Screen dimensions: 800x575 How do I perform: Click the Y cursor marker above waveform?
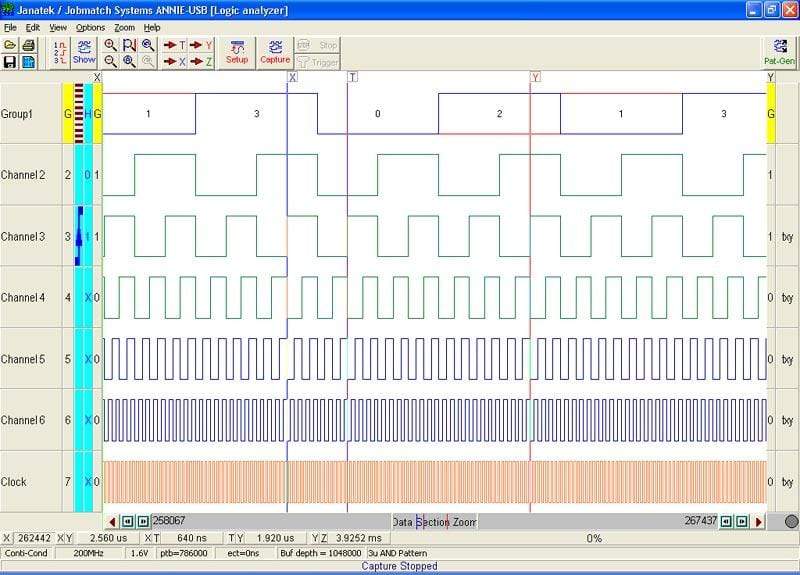(x=535, y=77)
